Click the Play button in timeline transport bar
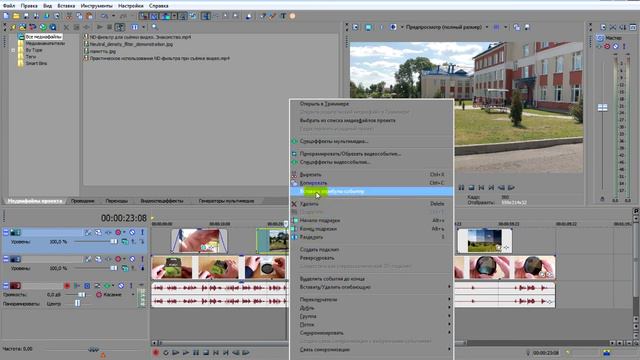 pos(186,352)
